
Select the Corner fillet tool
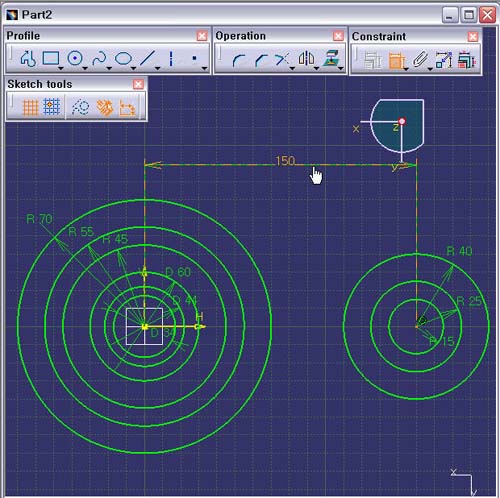tap(238, 60)
